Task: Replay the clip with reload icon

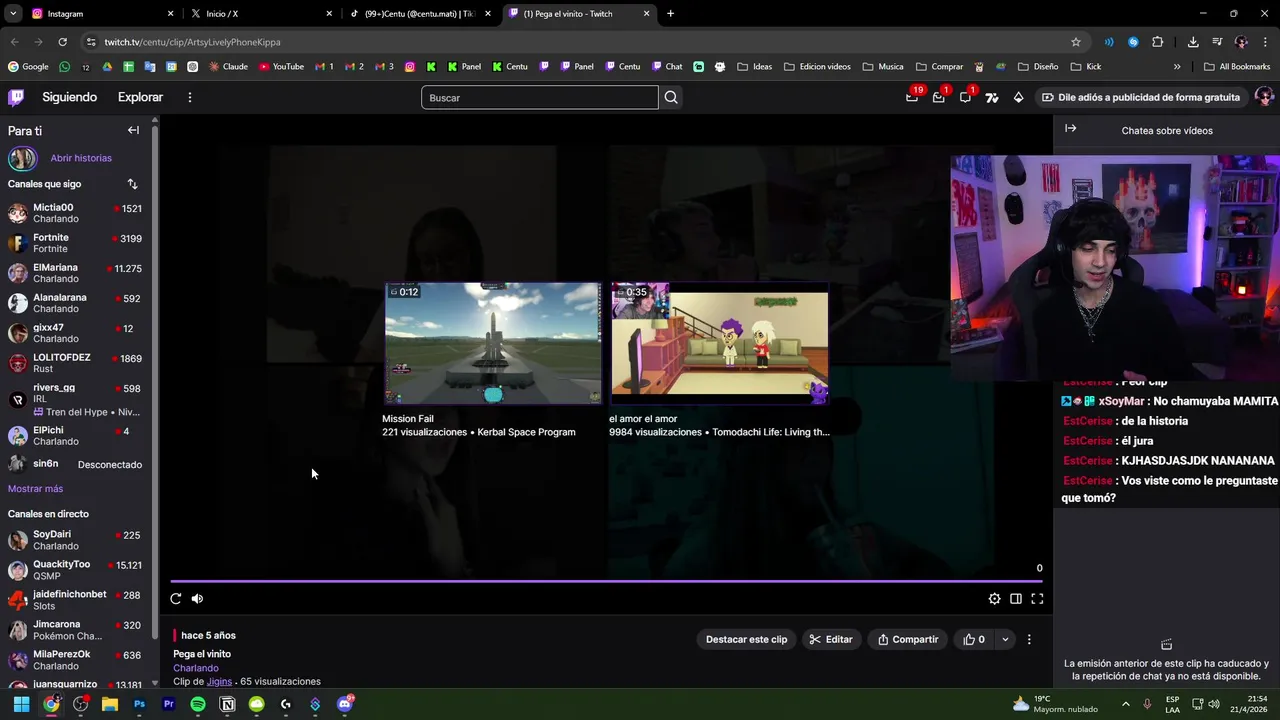Action: coord(176,599)
